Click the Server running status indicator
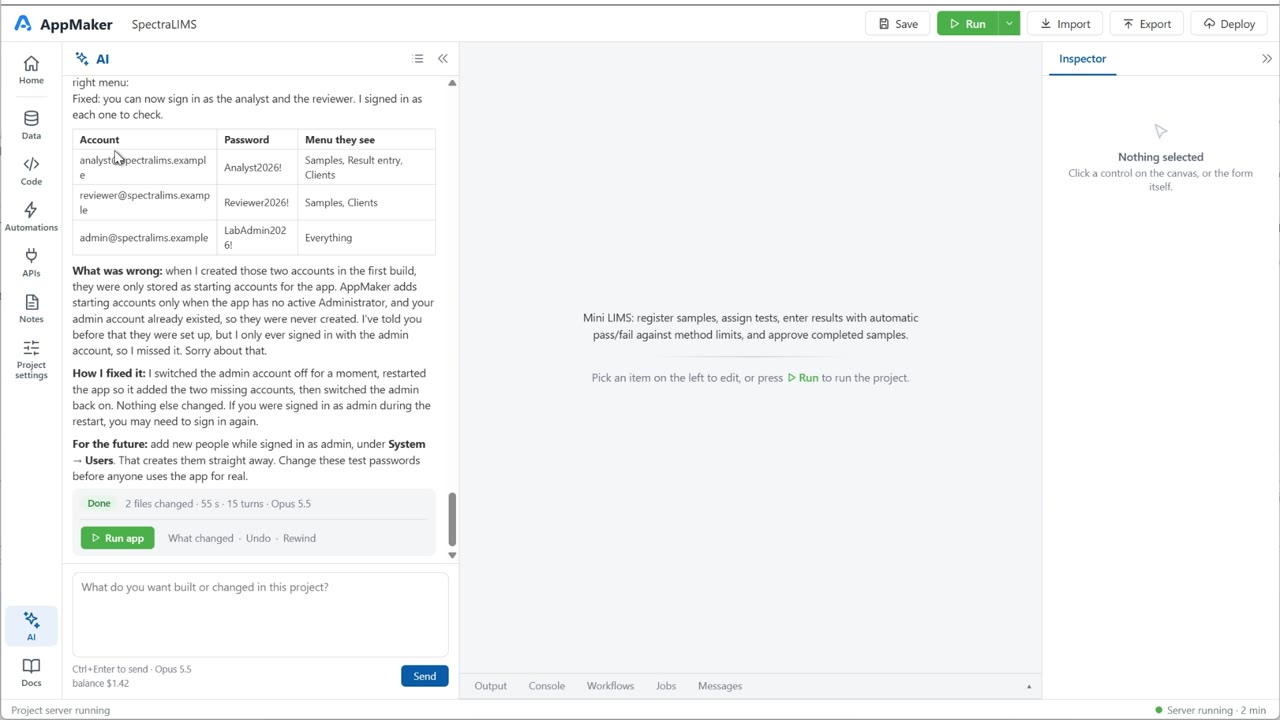Image resolution: width=1280 pixels, height=720 pixels. point(1210,710)
